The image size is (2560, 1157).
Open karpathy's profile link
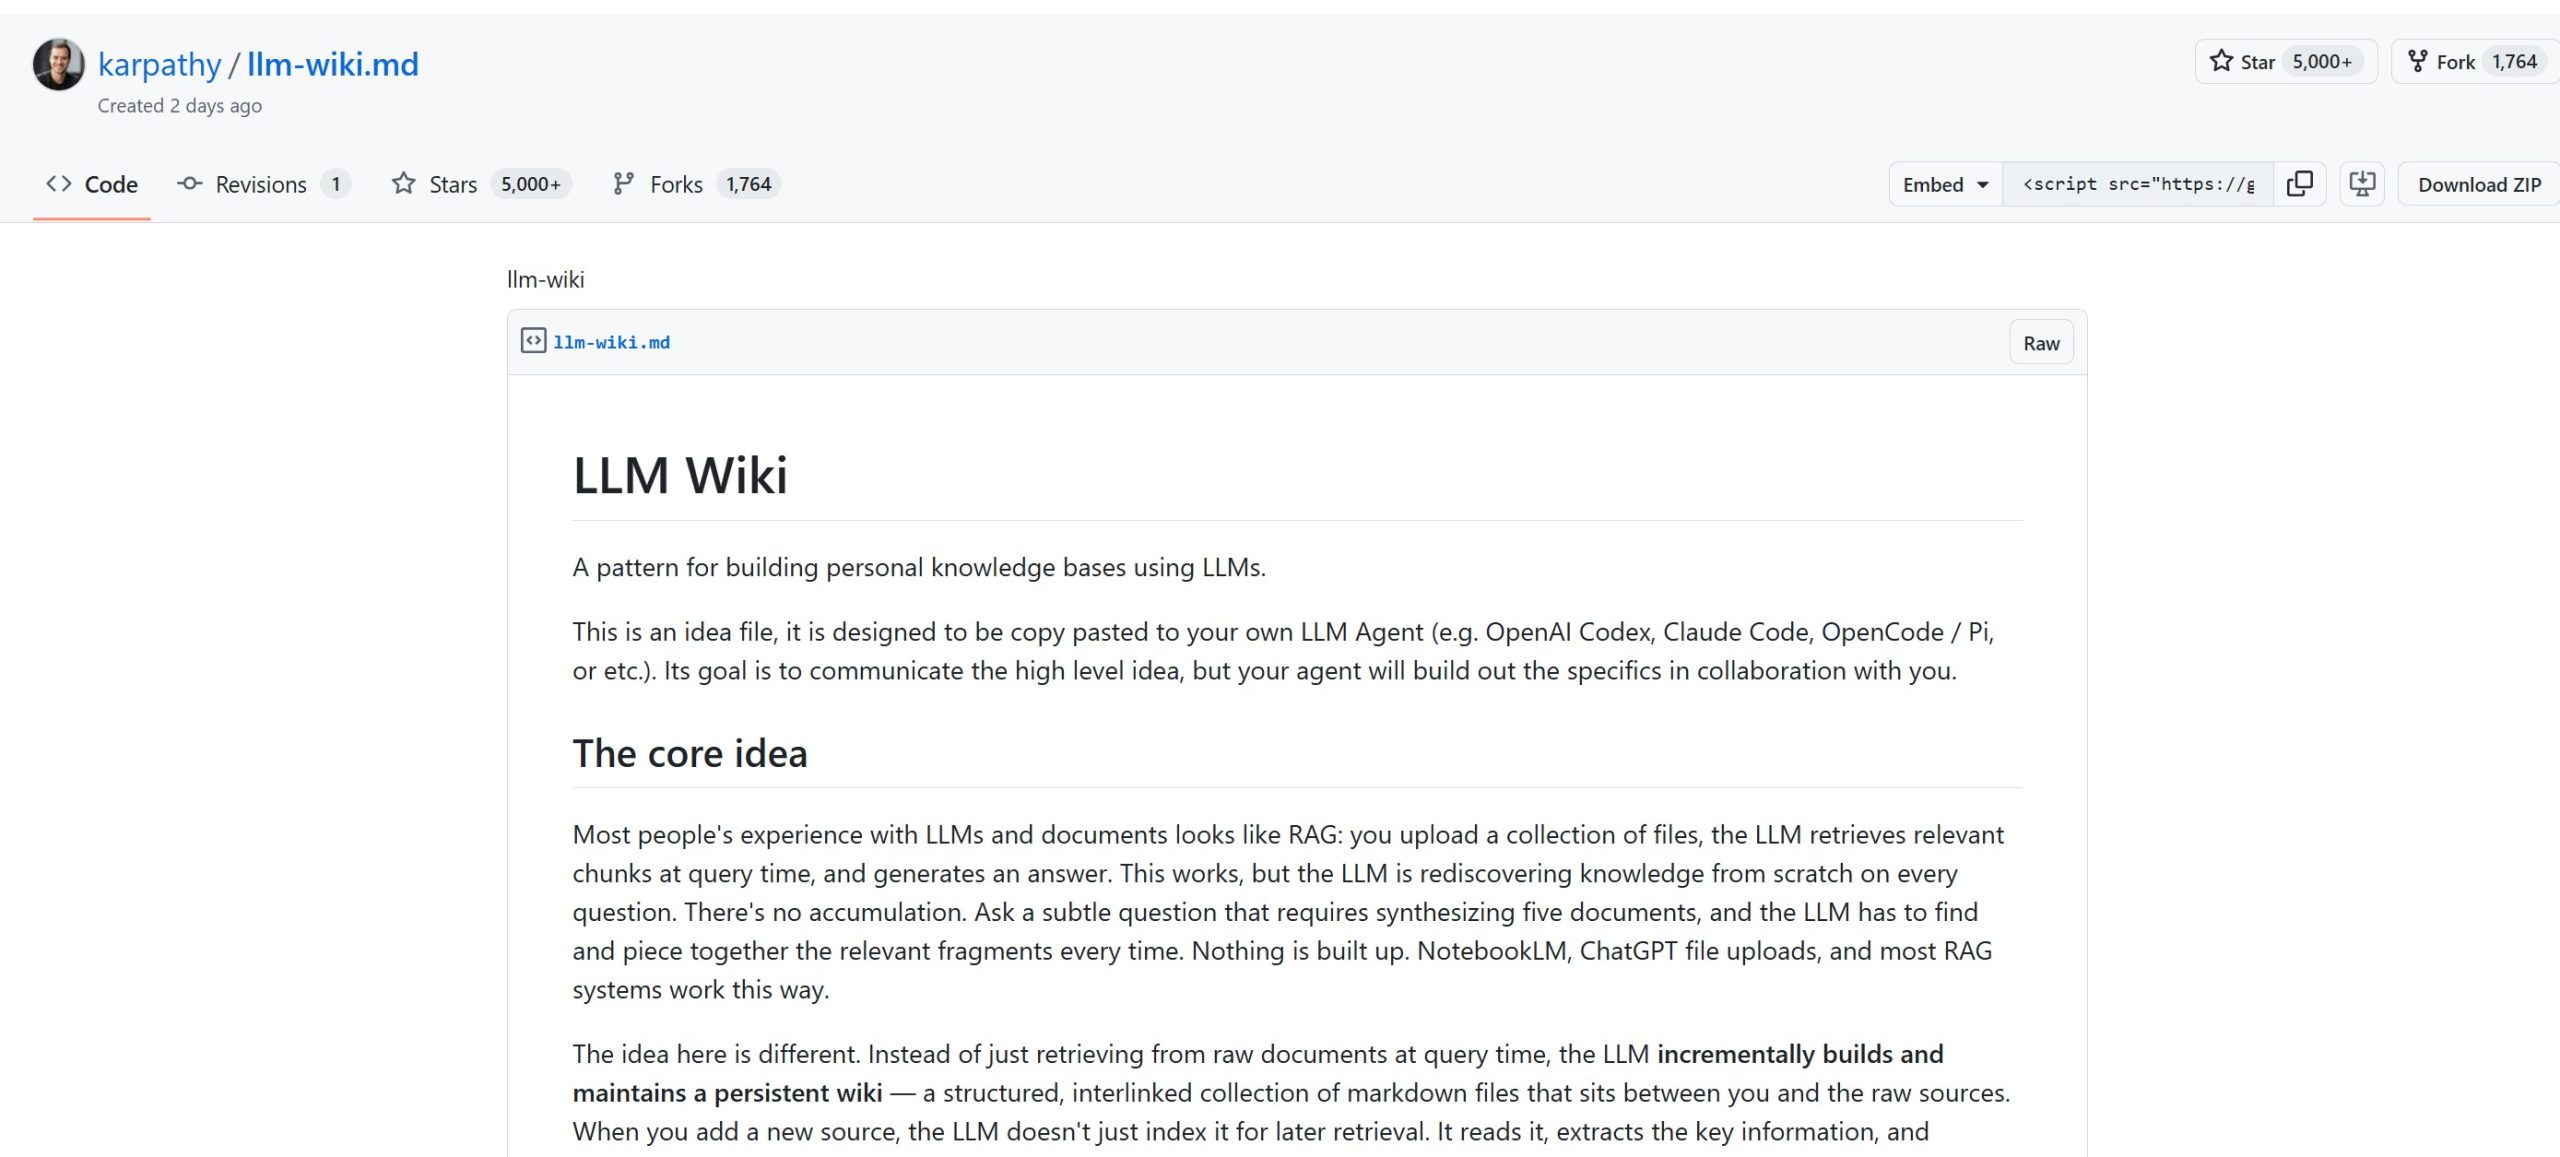pyautogui.click(x=160, y=63)
